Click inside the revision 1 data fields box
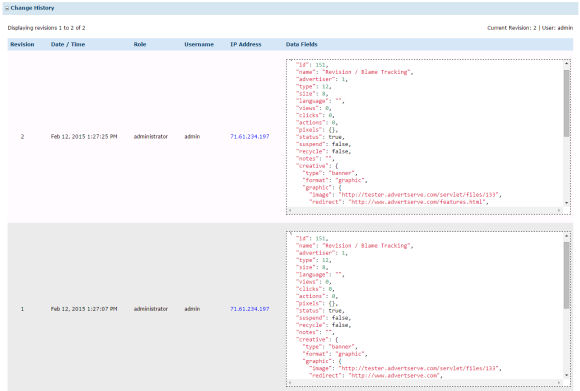 [x=428, y=309]
